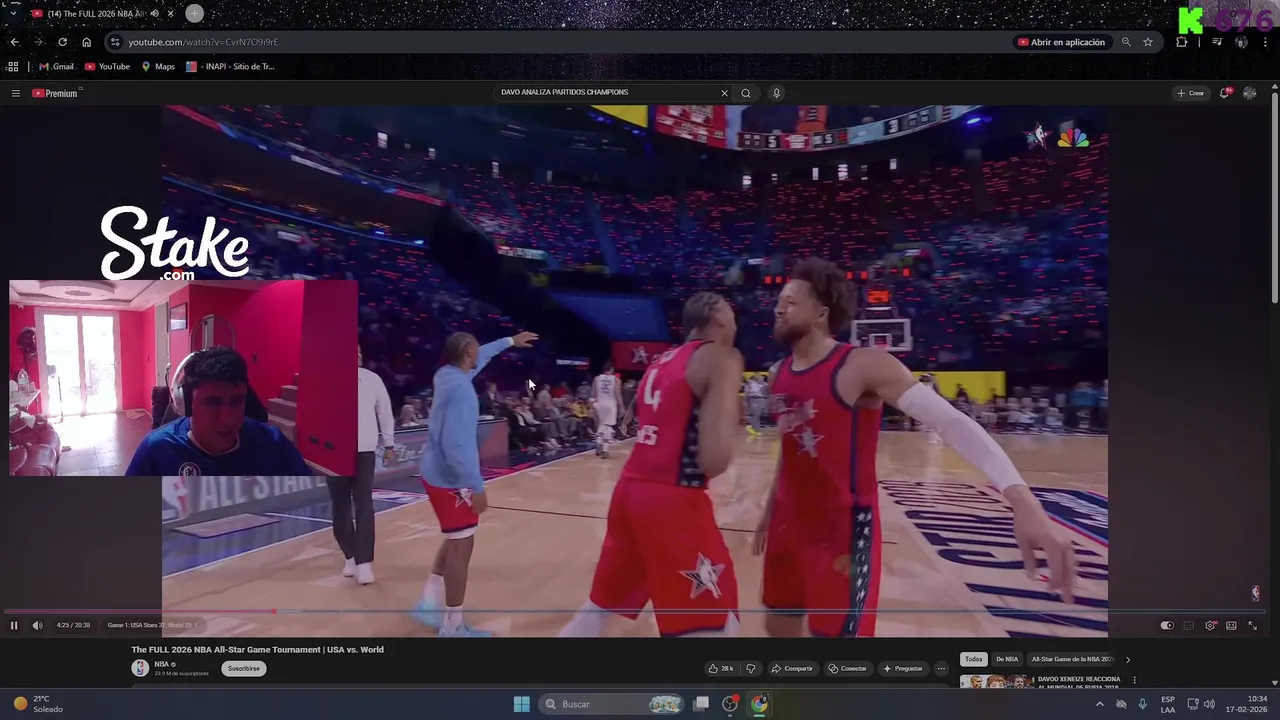Open the weather widget 21°C Soleado
This screenshot has height=720, width=1280.
tap(38, 704)
